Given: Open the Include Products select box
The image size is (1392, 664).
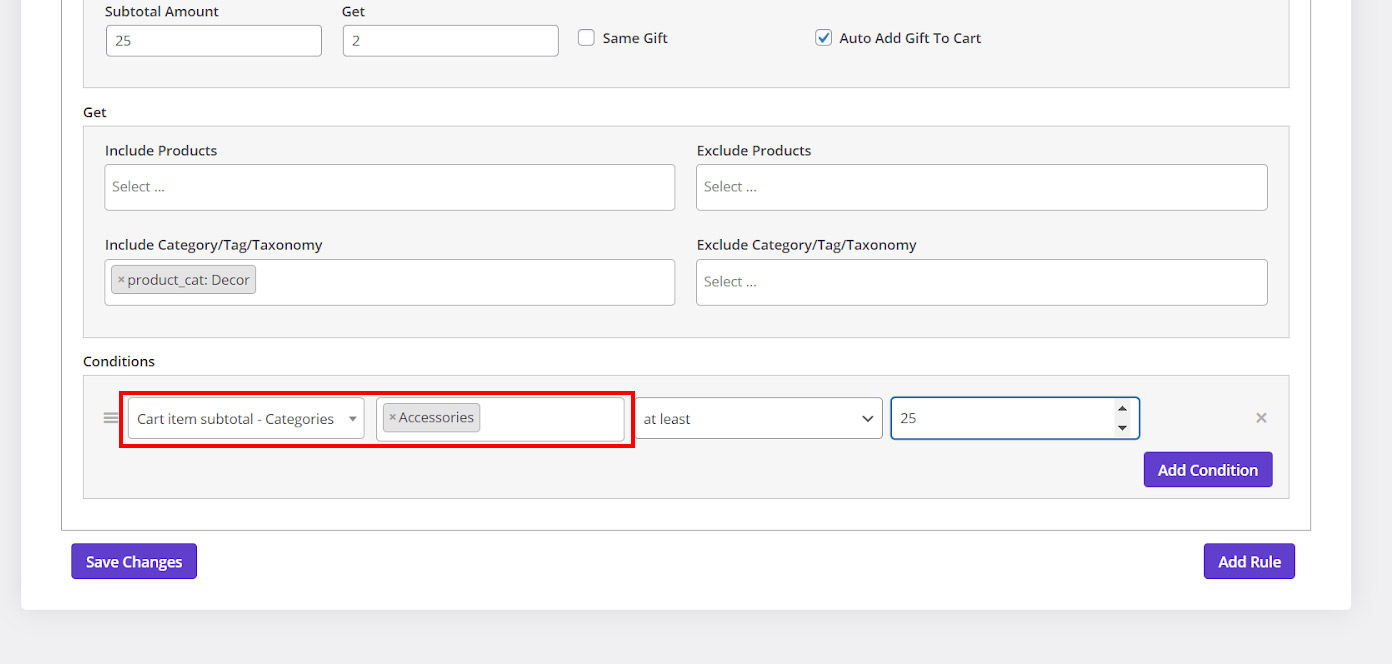Looking at the screenshot, I should [389, 187].
